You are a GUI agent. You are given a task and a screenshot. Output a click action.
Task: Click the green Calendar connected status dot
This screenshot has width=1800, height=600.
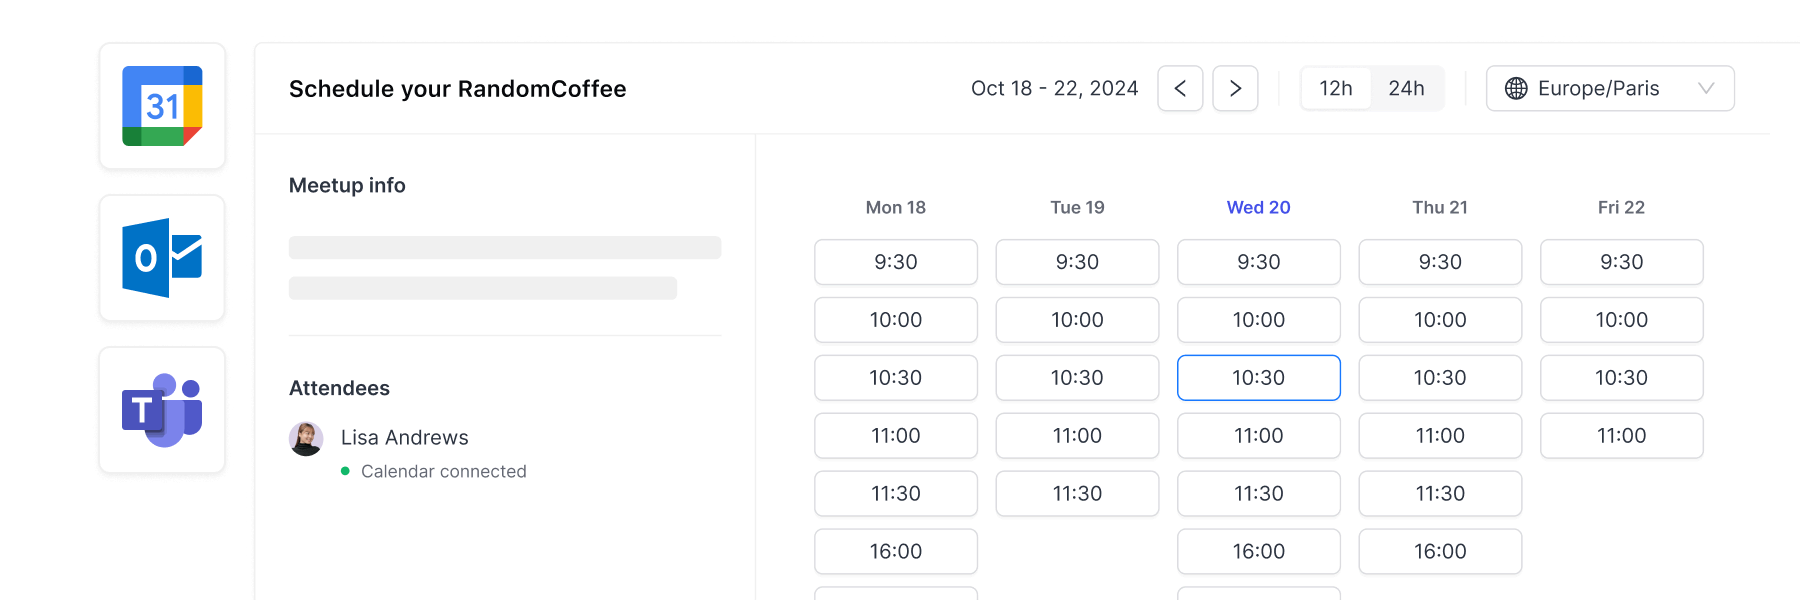[x=345, y=471]
